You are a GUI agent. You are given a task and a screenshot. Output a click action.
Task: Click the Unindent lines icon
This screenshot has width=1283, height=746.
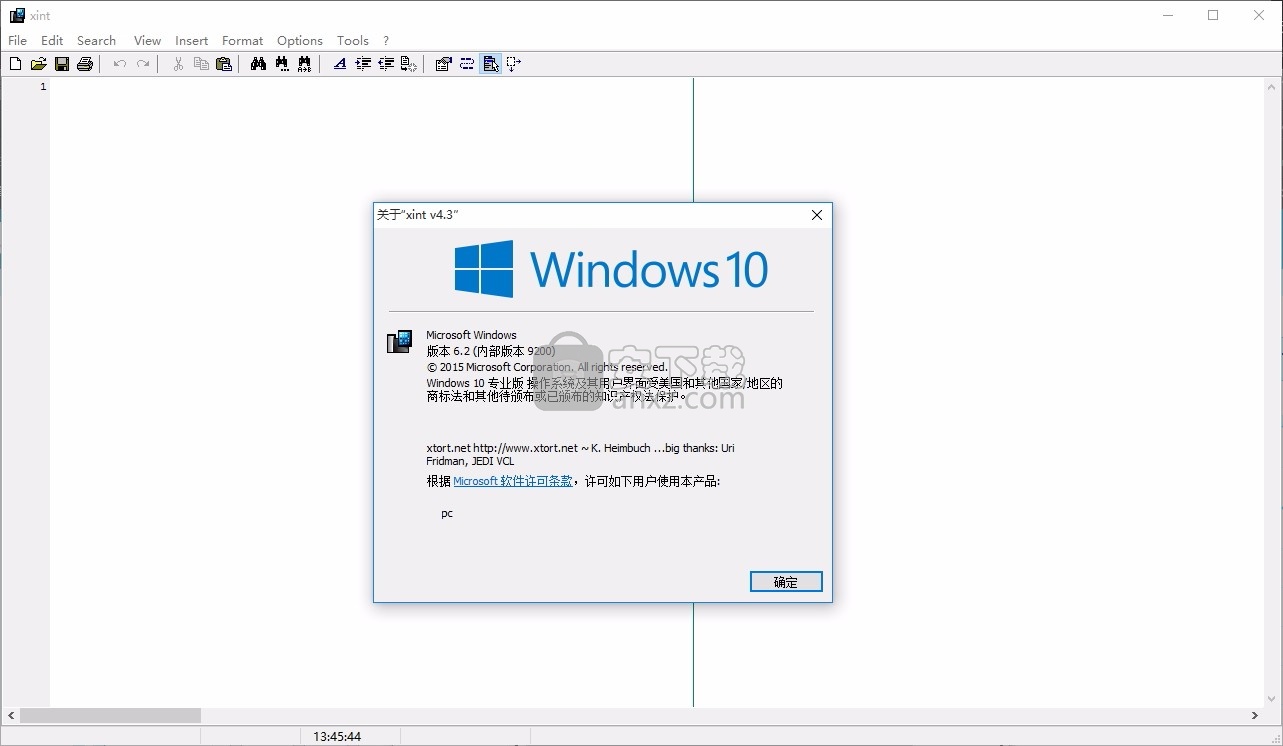tap(386, 64)
